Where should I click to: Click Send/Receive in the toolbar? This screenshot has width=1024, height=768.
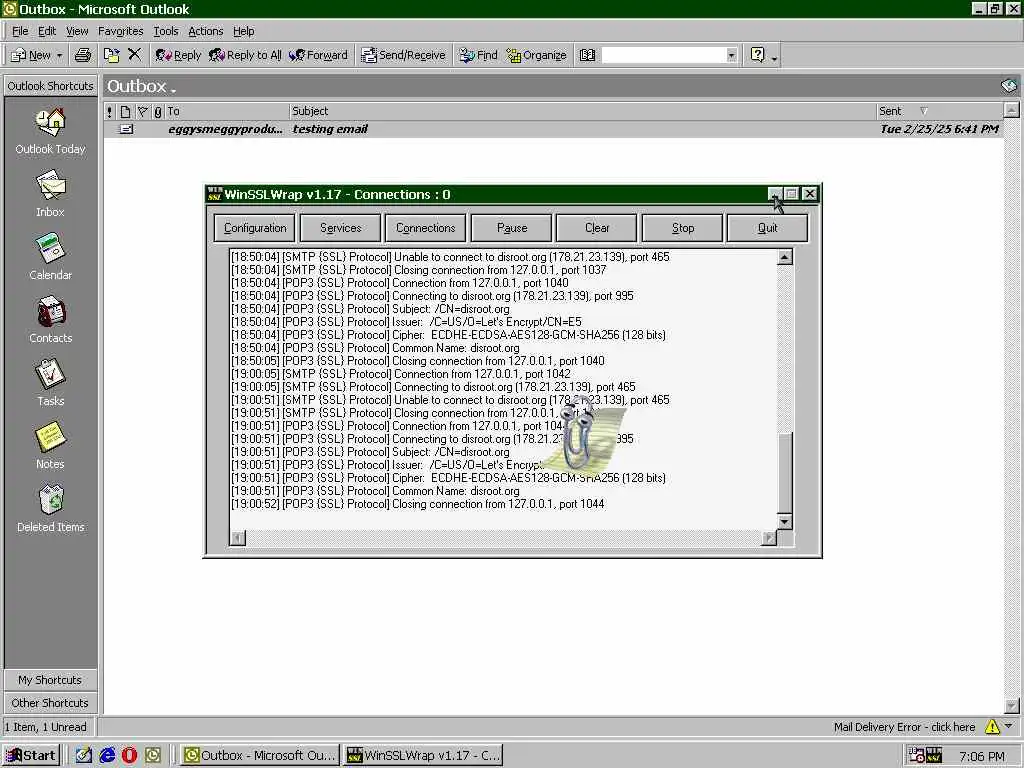pos(403,56)
